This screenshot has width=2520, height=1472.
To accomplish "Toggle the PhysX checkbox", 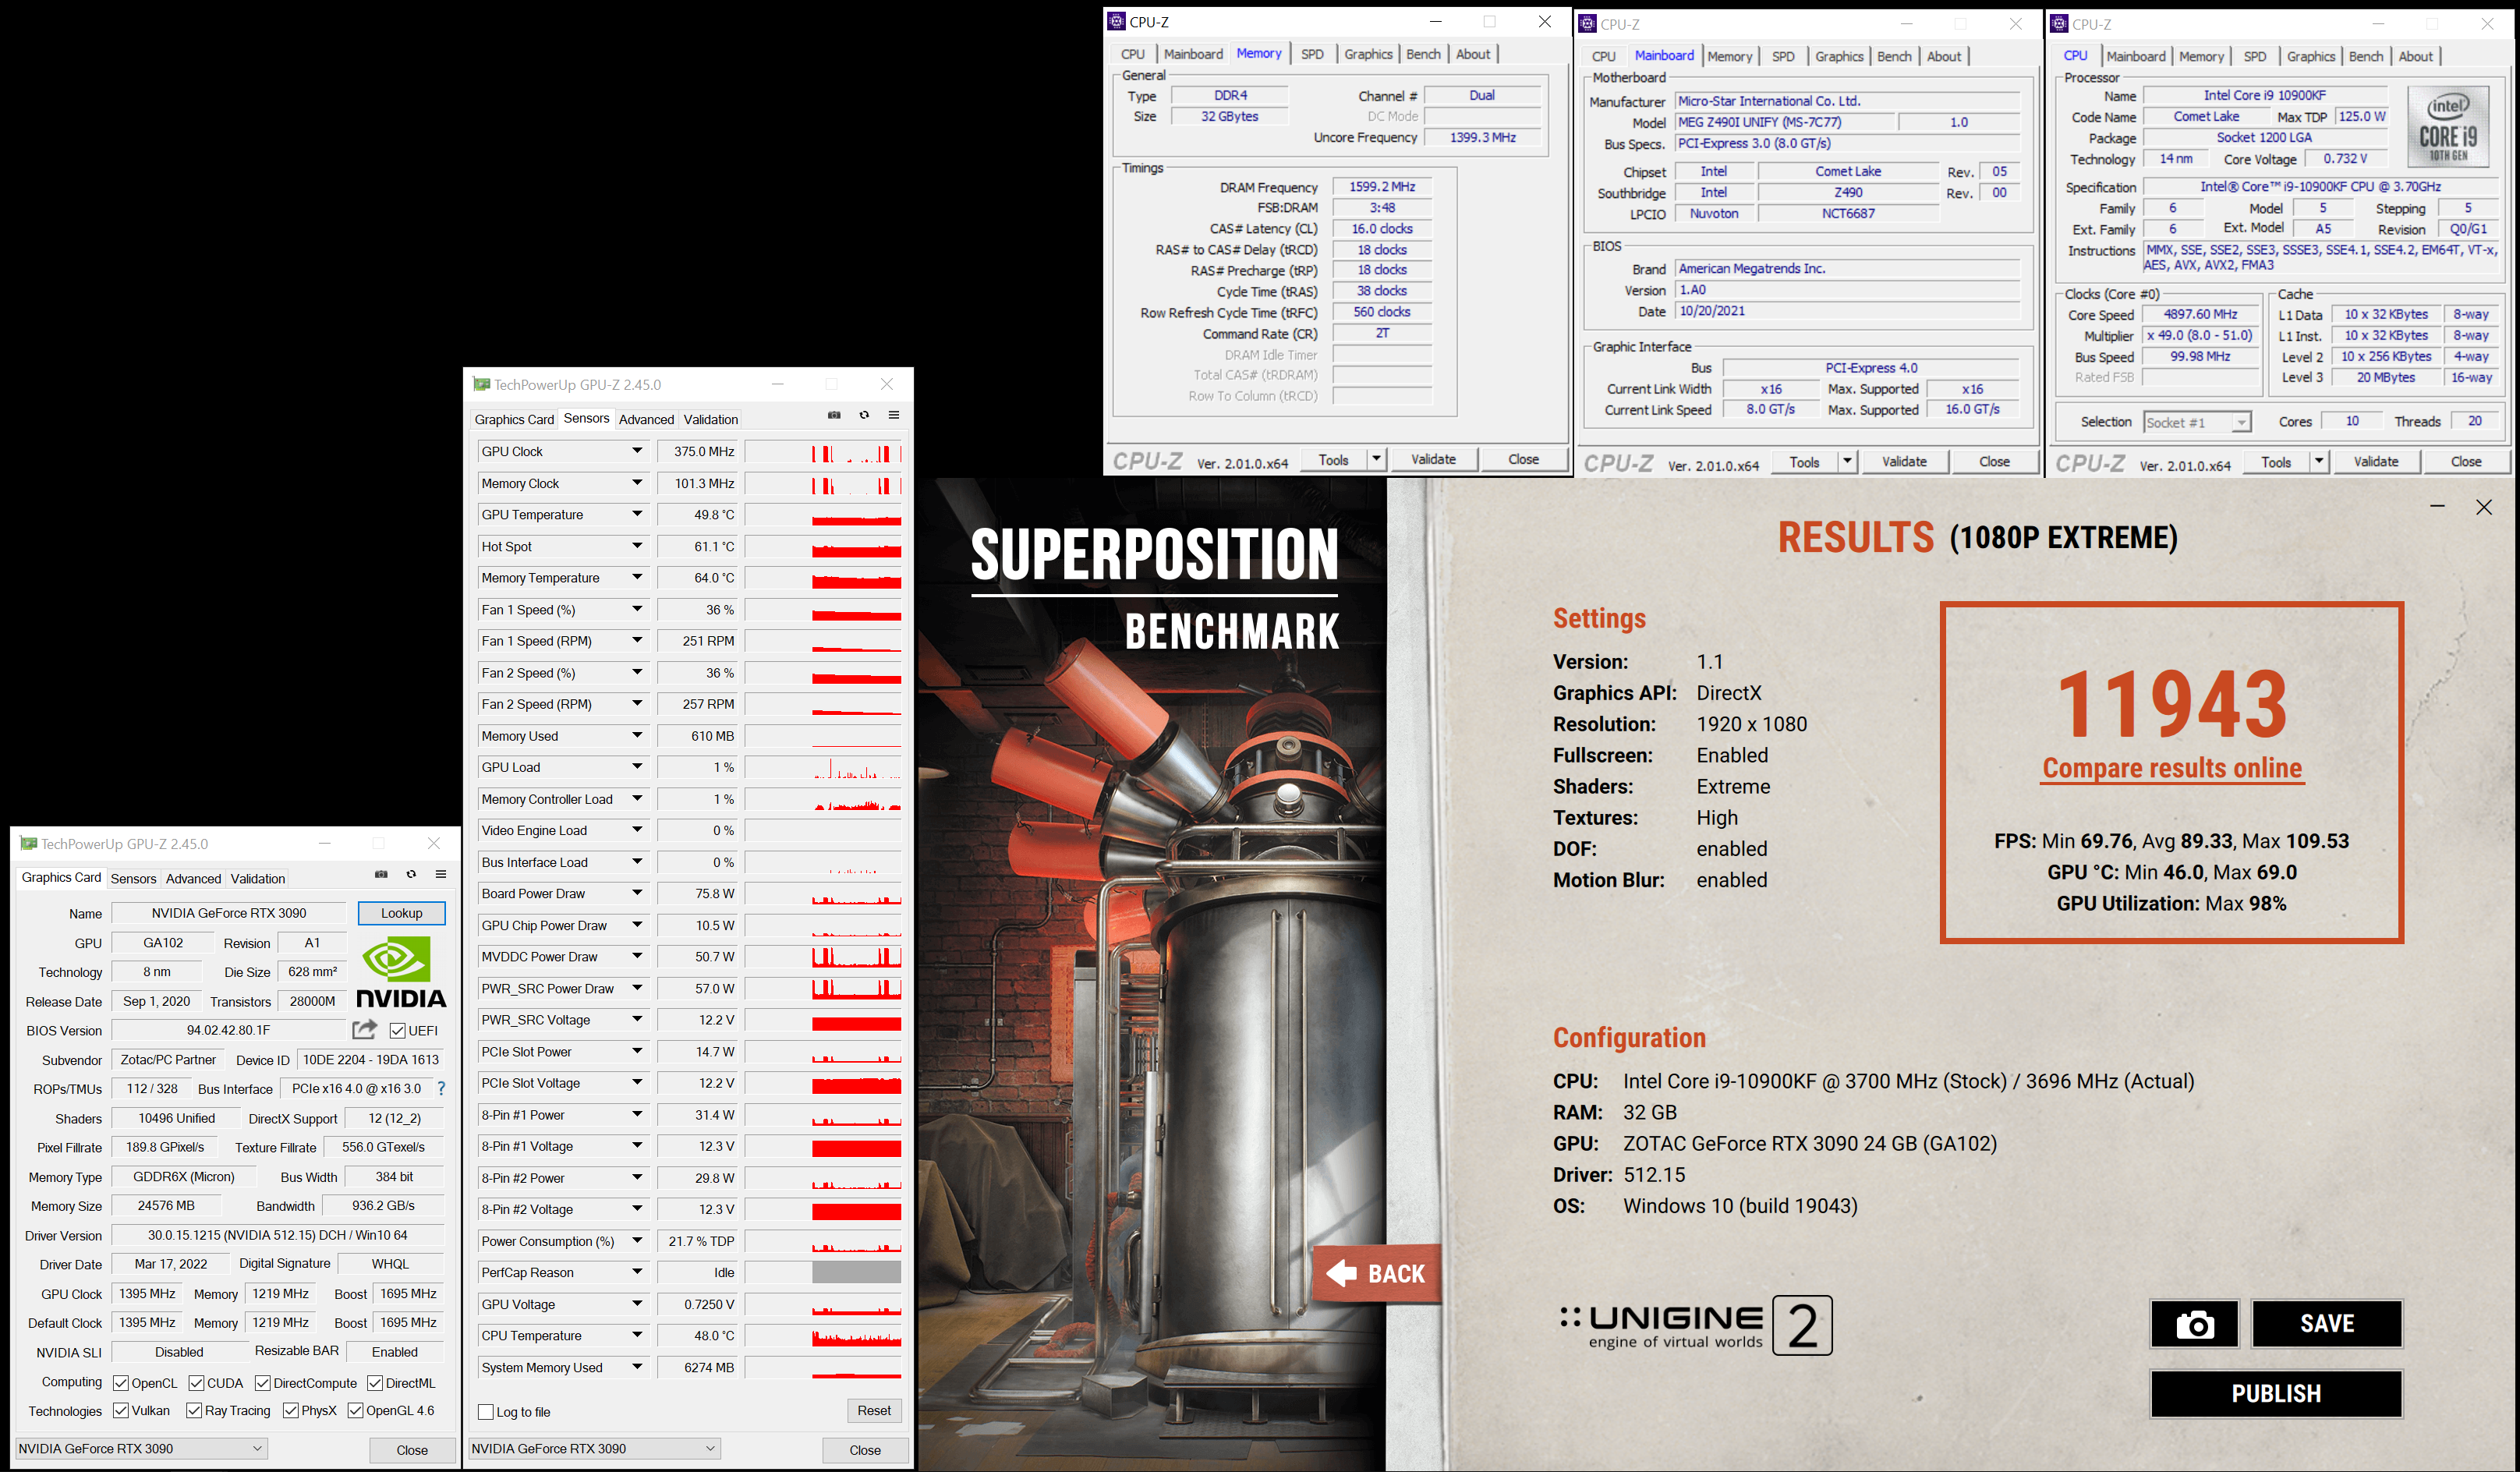I will (291, 1410).
